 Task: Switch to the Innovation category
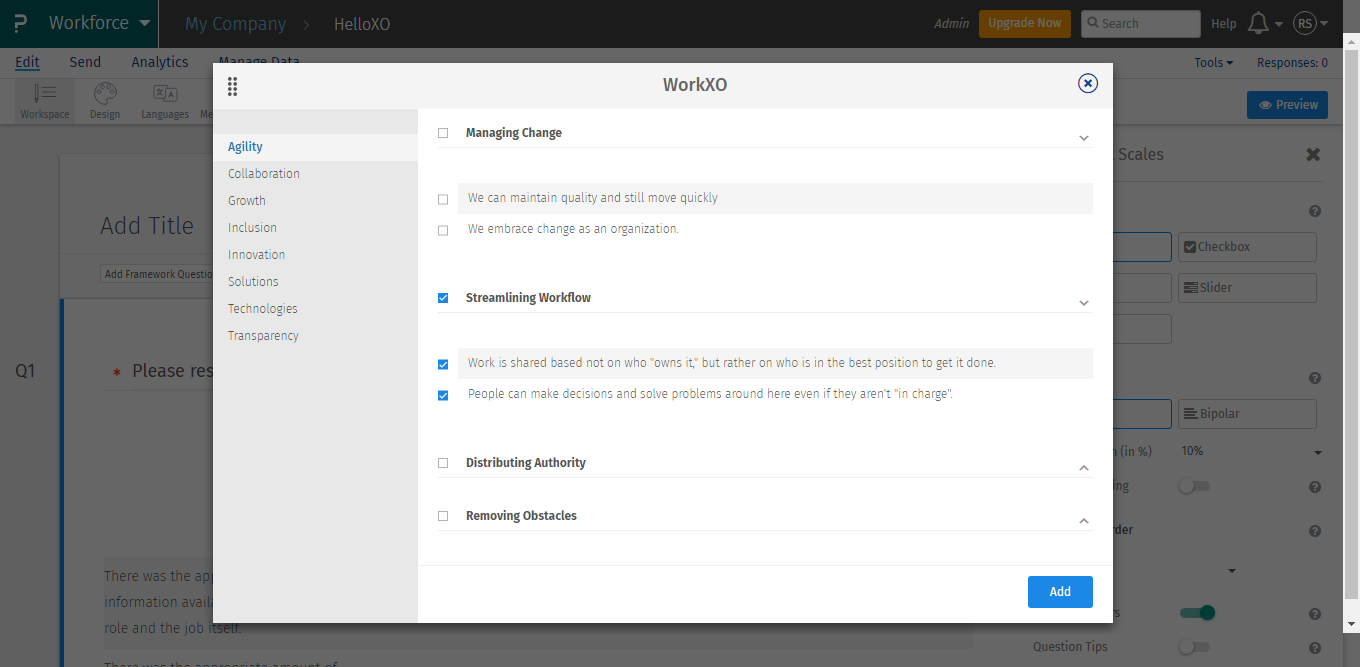(256, 255)
